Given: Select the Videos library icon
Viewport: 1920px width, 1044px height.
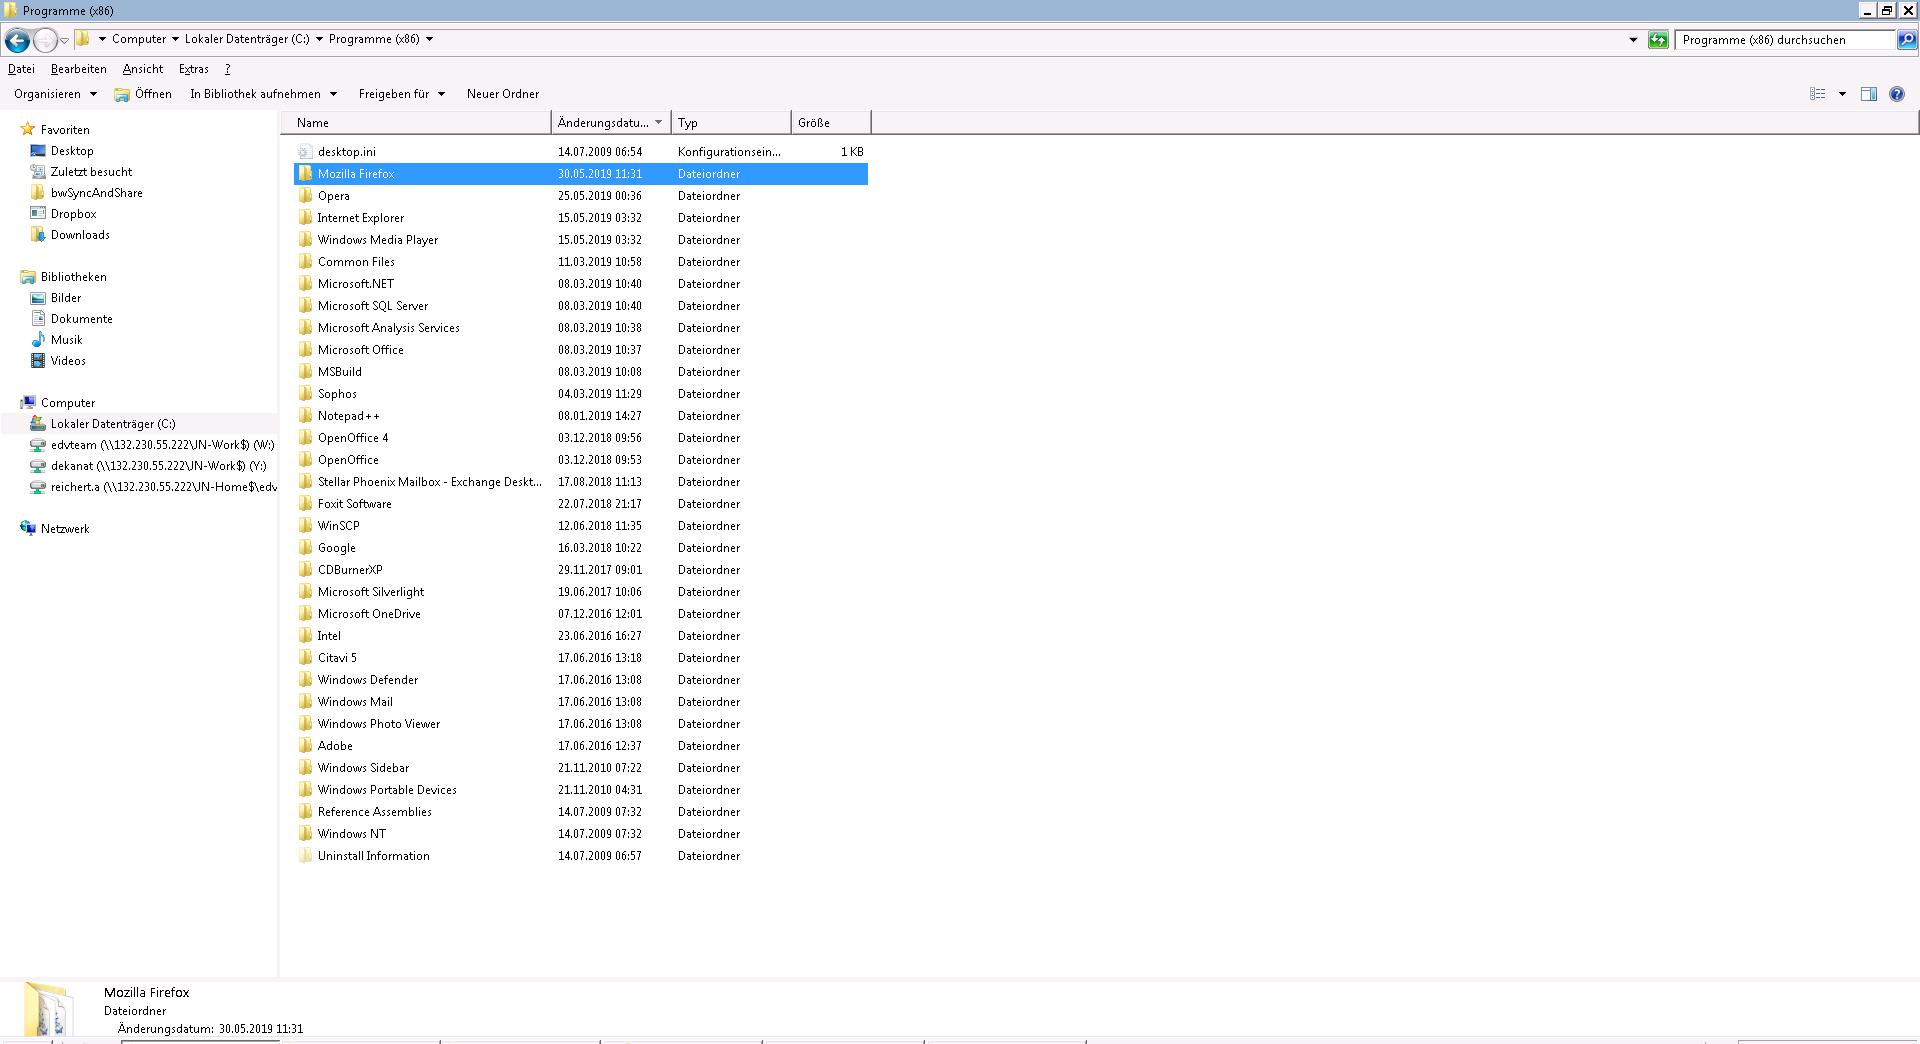Looking at the screenshot, I should pos(38,361).
